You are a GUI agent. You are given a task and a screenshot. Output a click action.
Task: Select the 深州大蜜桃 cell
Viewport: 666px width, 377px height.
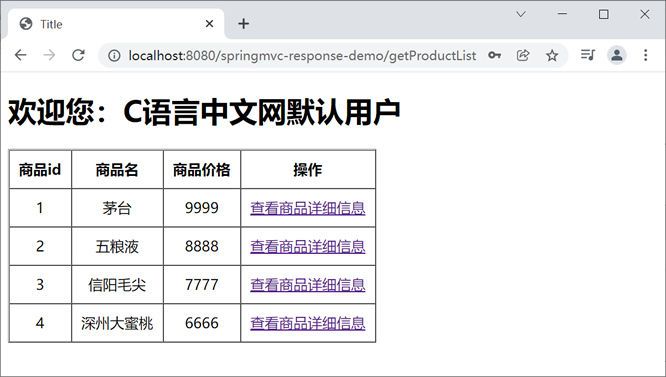[117, 323]
